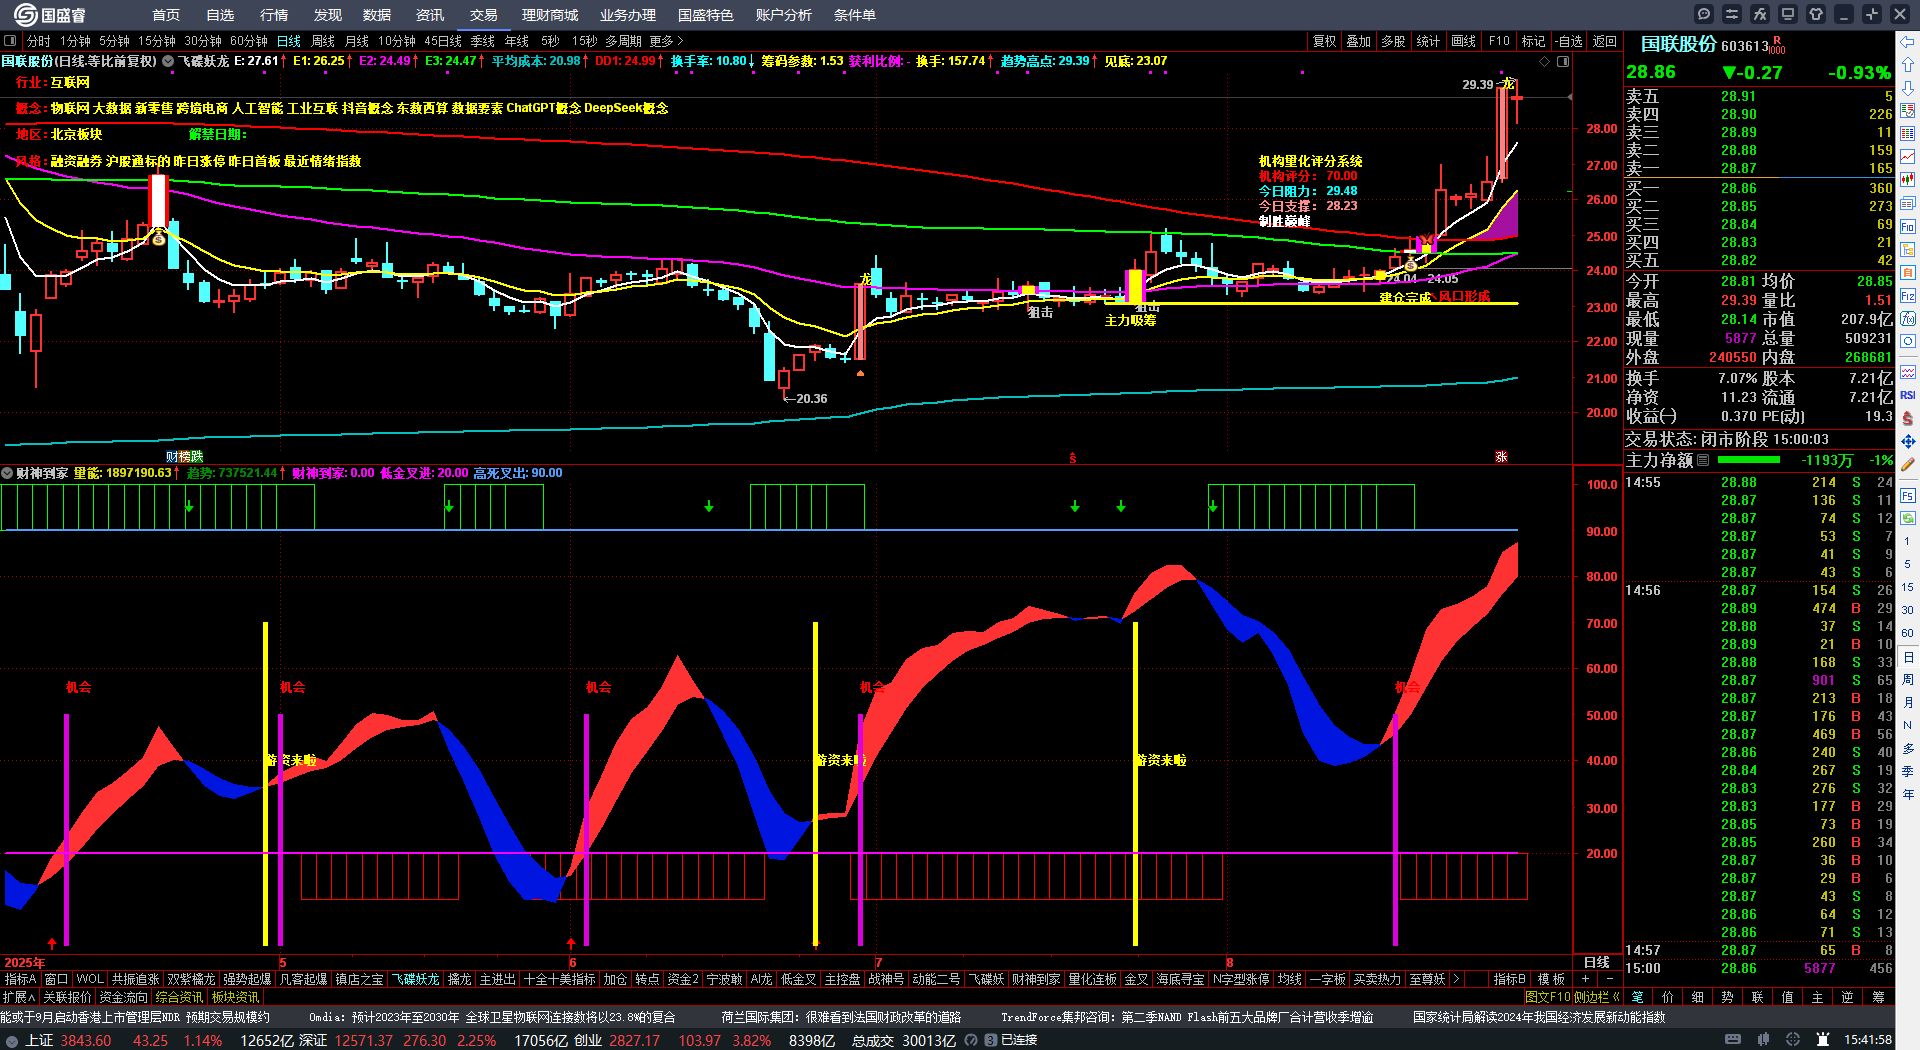
Task: Click the next-stock down-arrow sidebar icon
Action: coord(1908,88)
